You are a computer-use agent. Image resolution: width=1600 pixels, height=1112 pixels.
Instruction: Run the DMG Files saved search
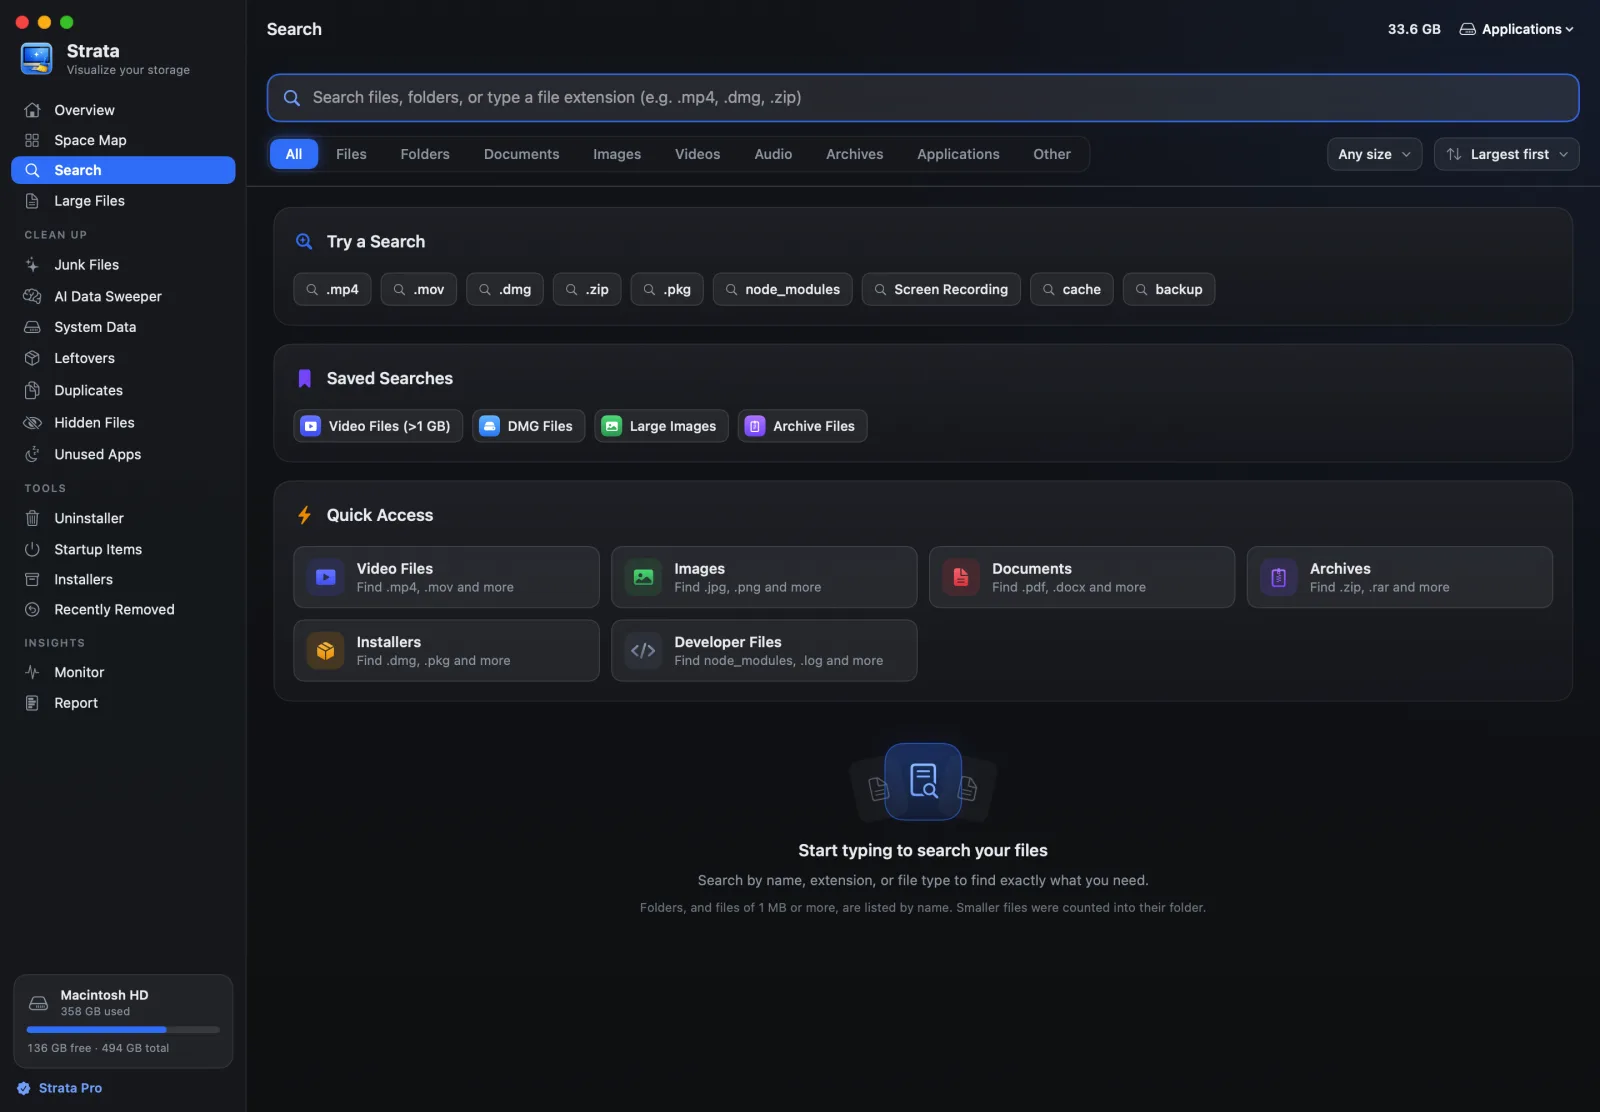click(x=529, y=426)
